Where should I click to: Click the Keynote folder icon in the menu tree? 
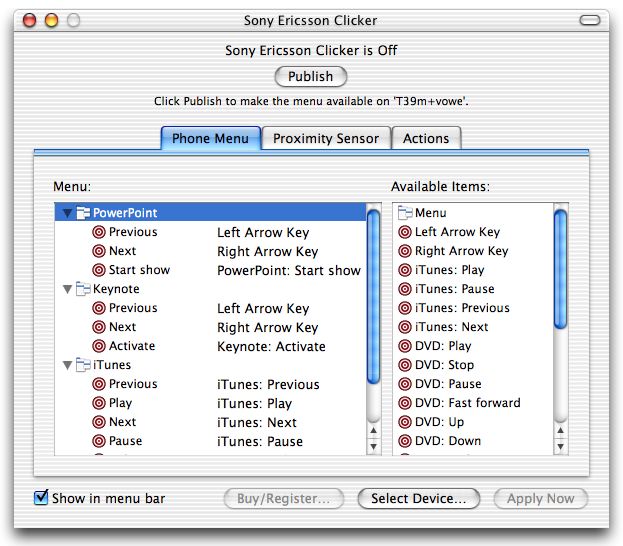[x=83, y=289]
